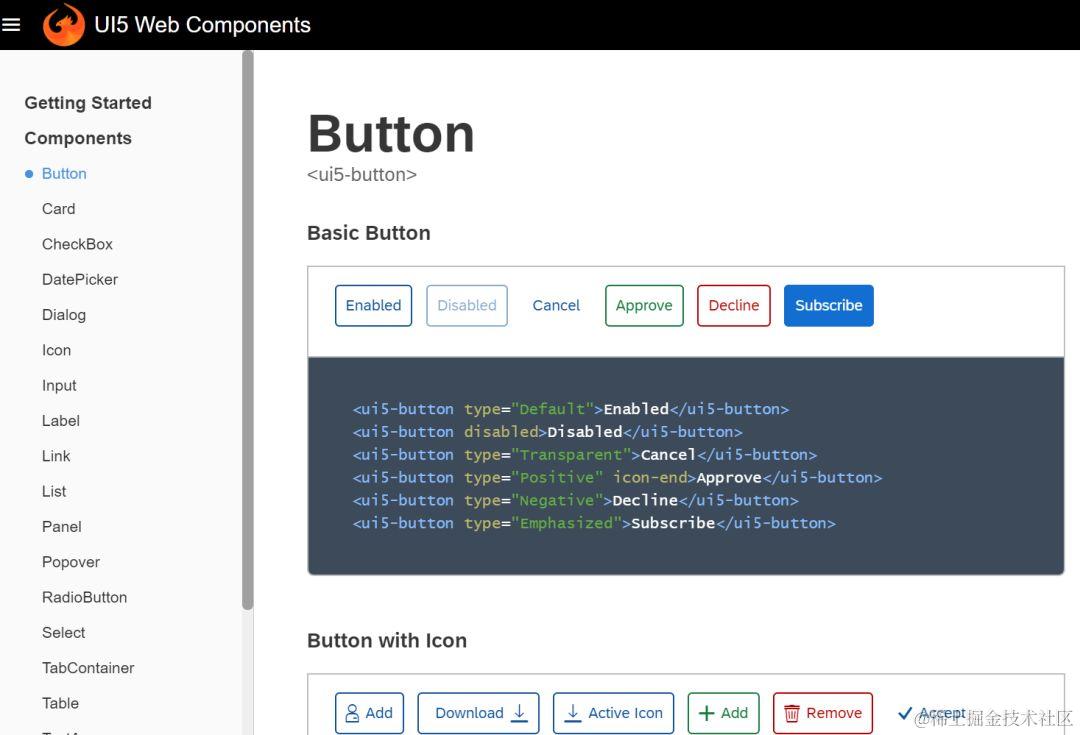
Task: Select Button in the sidebar
Action: [x=64, y=174]
